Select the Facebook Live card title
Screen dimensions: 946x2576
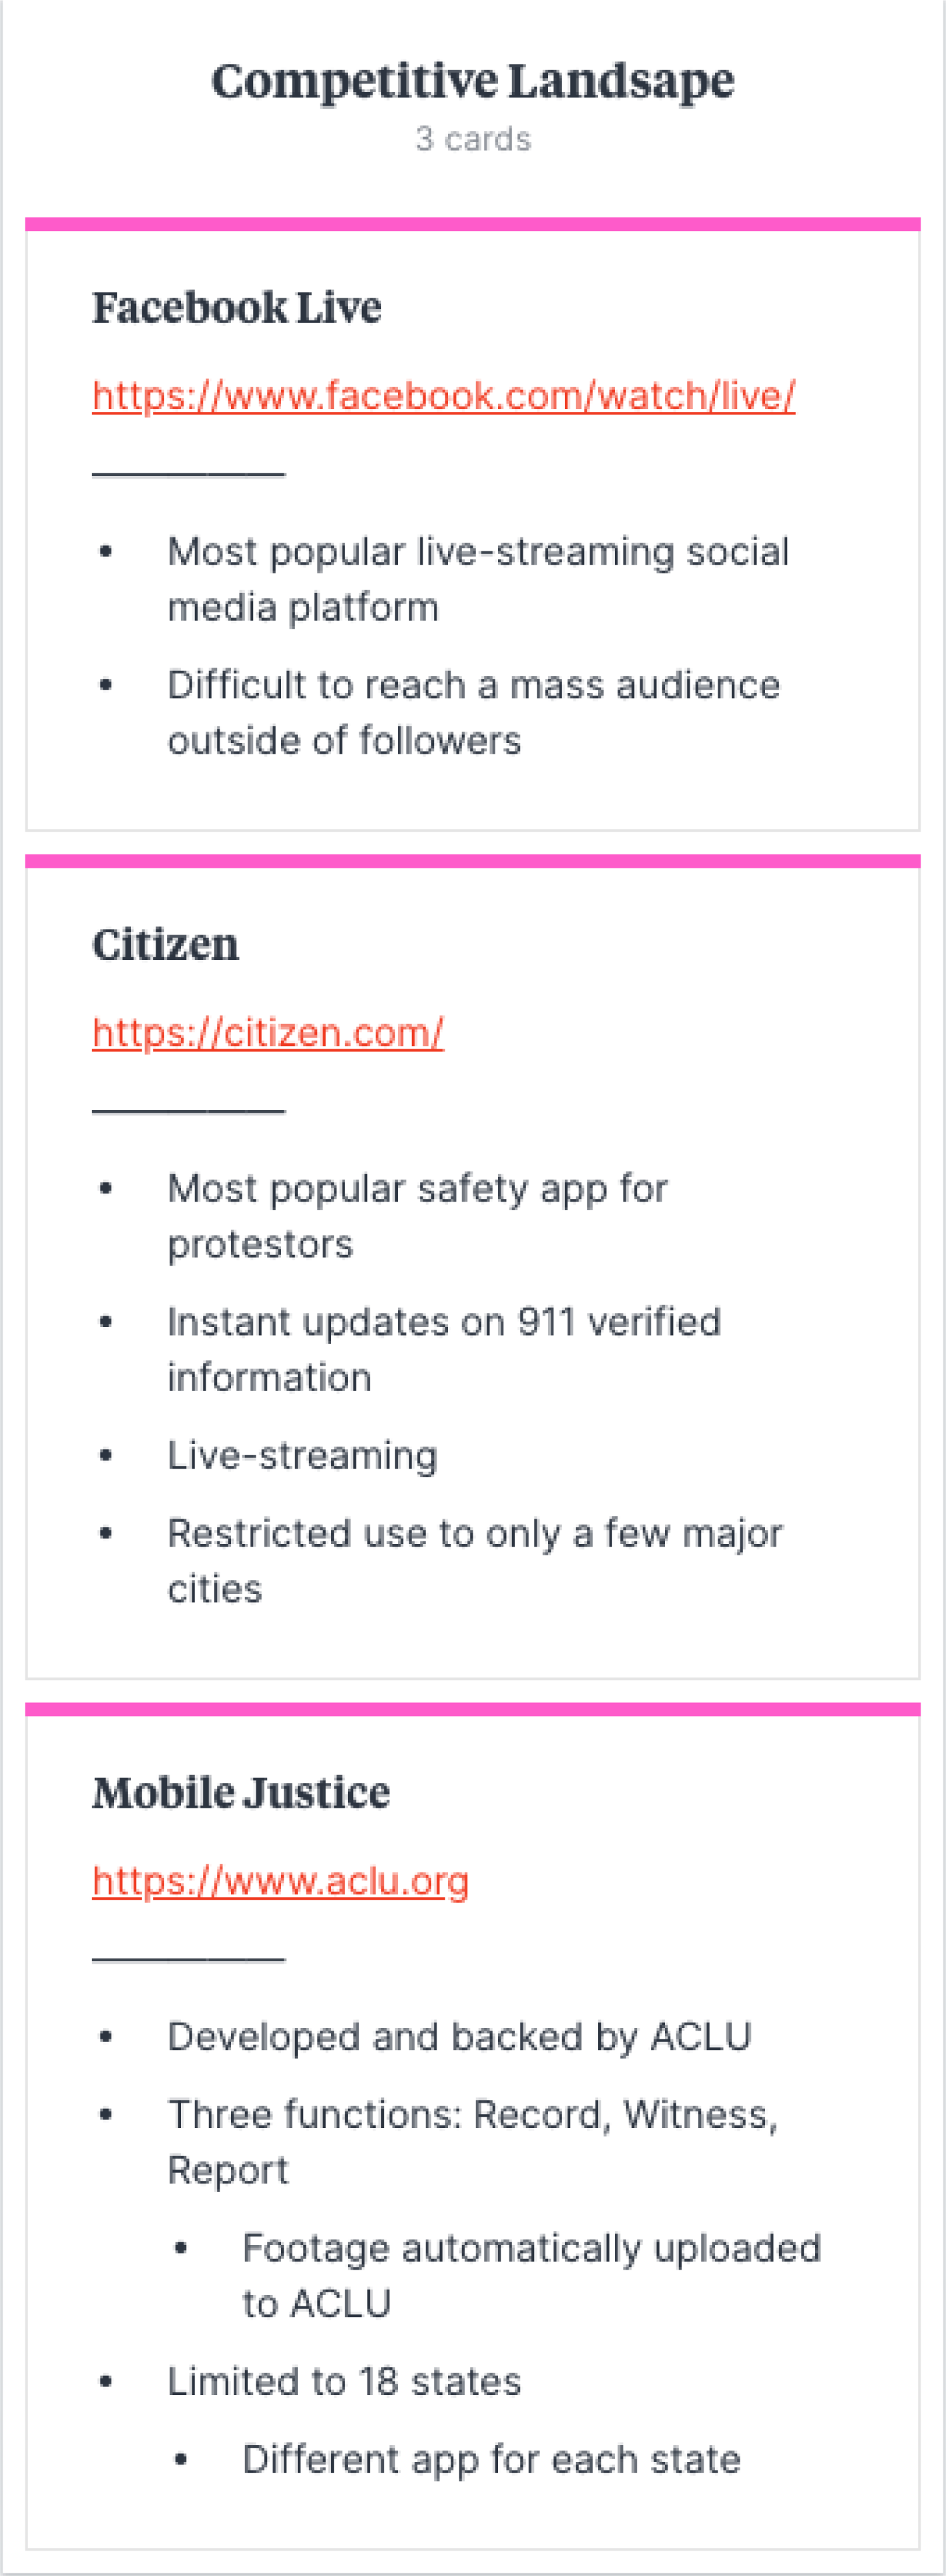pos(237,307)
